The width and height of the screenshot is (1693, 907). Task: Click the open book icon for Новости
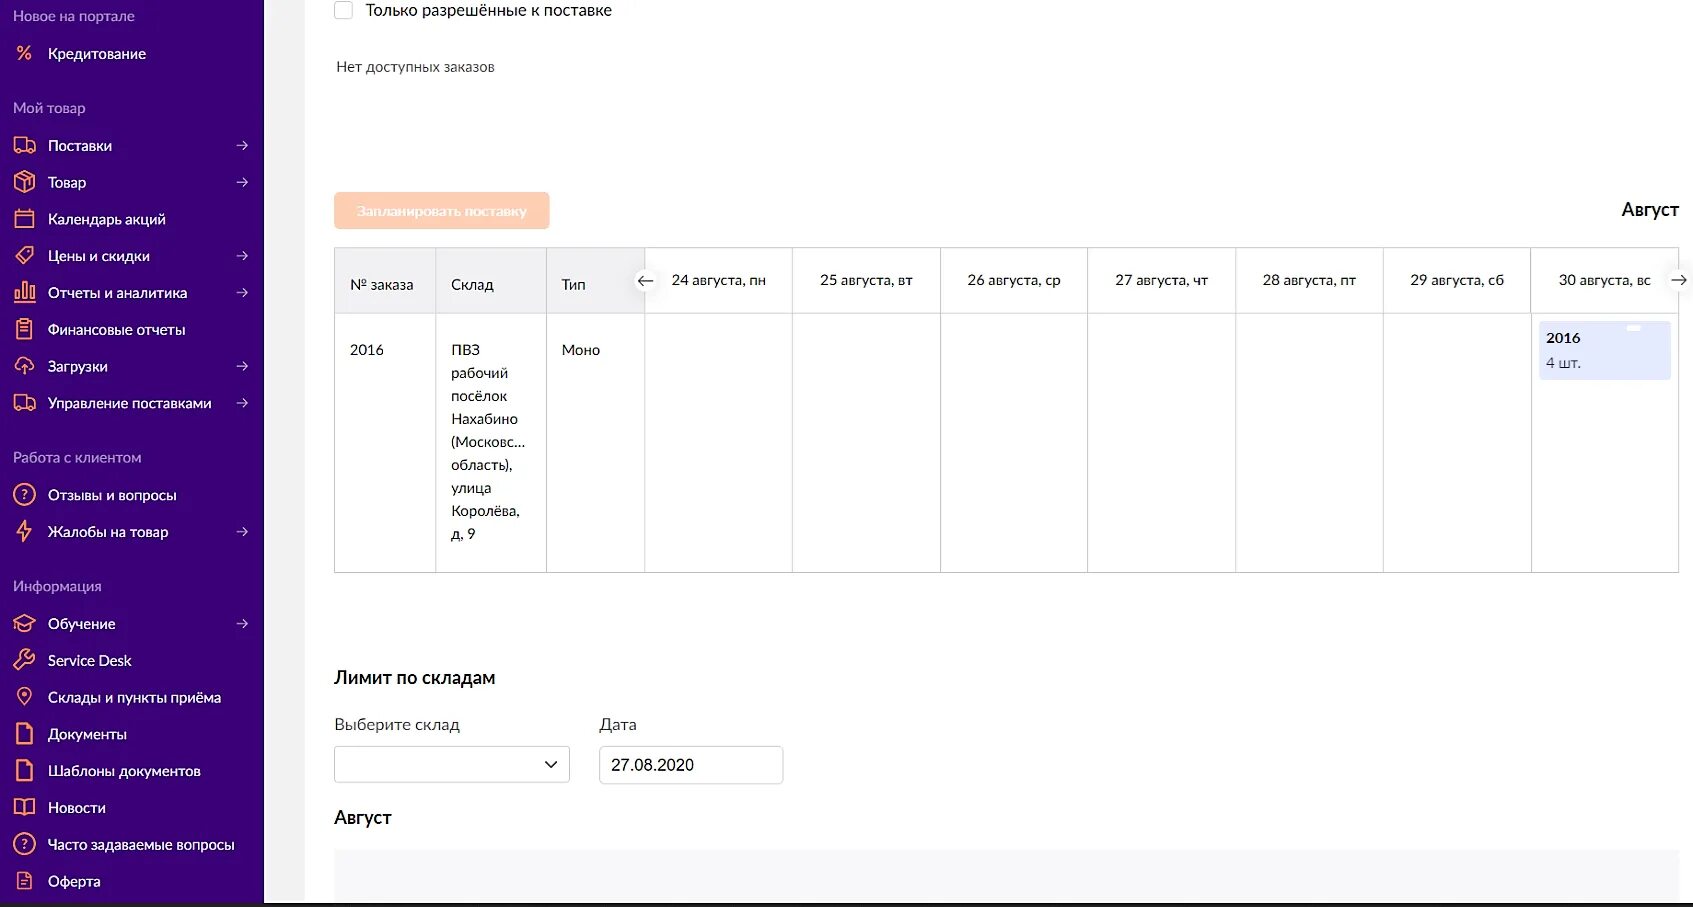point(24,807)
